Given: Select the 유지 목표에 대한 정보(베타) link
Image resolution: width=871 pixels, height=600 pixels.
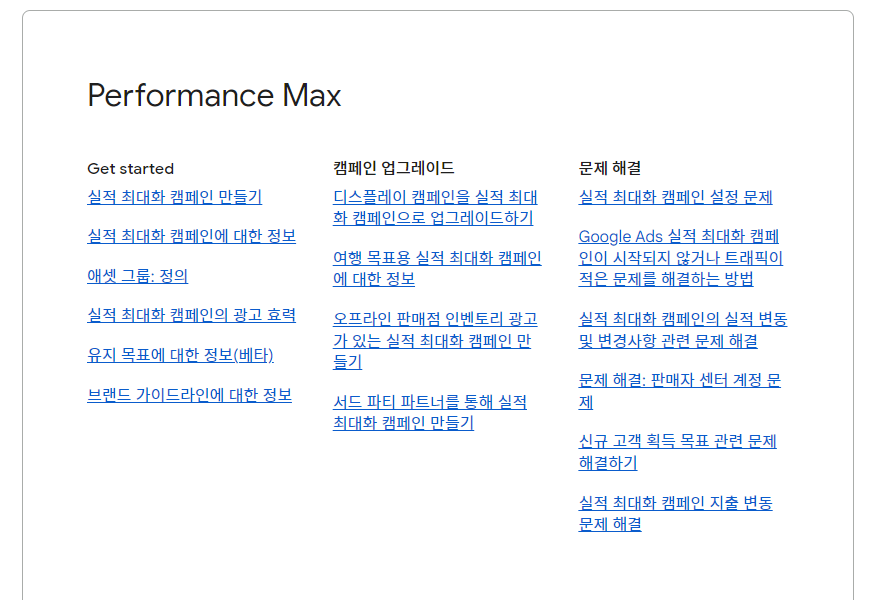Looking at the screenshot, I should pyautogui.click(x=180, y=355).
